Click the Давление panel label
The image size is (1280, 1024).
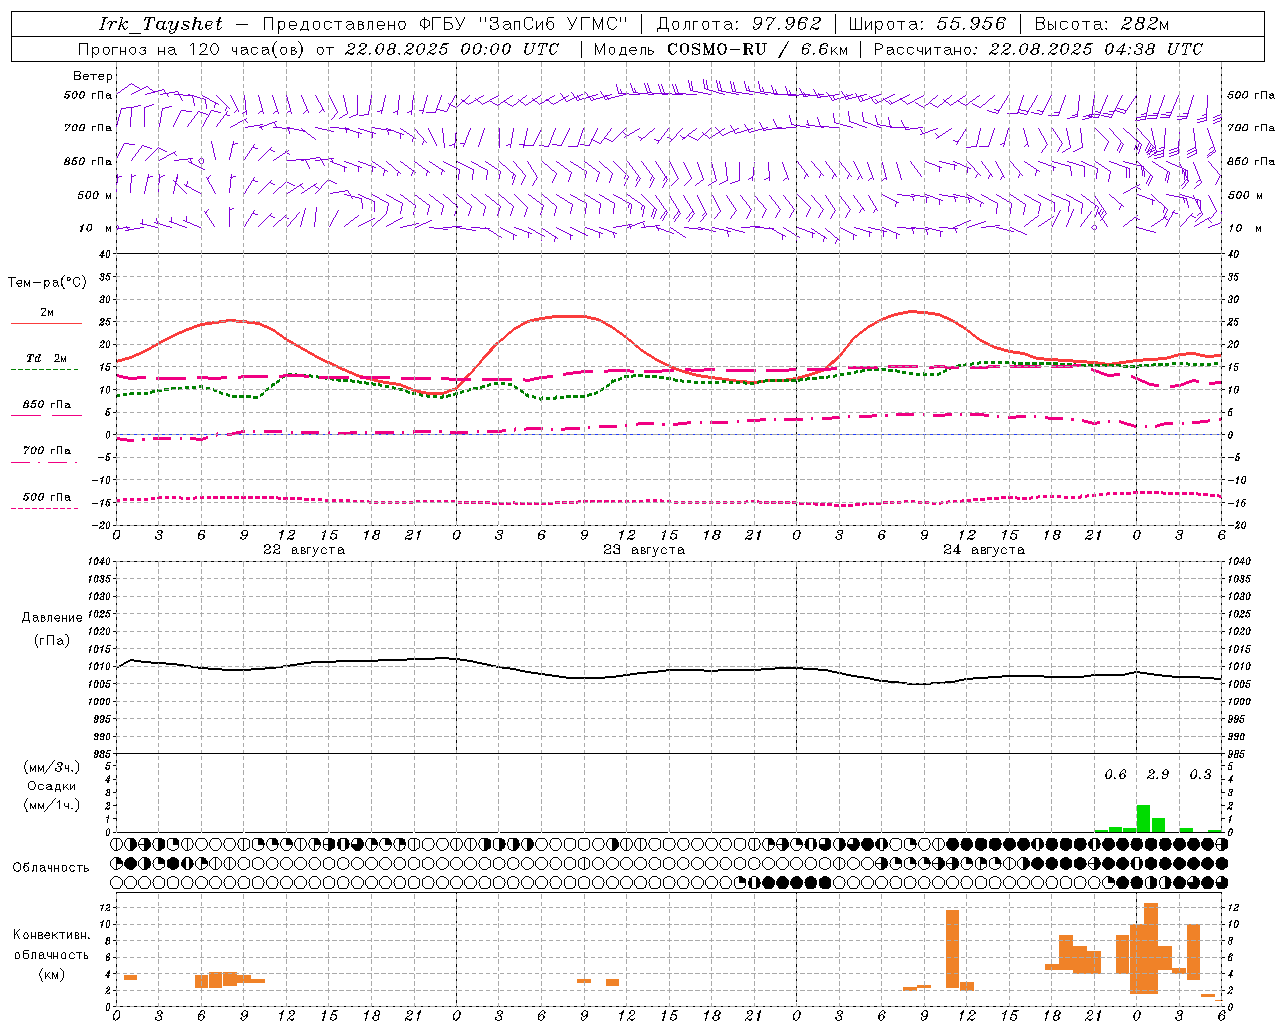point(52,618)
